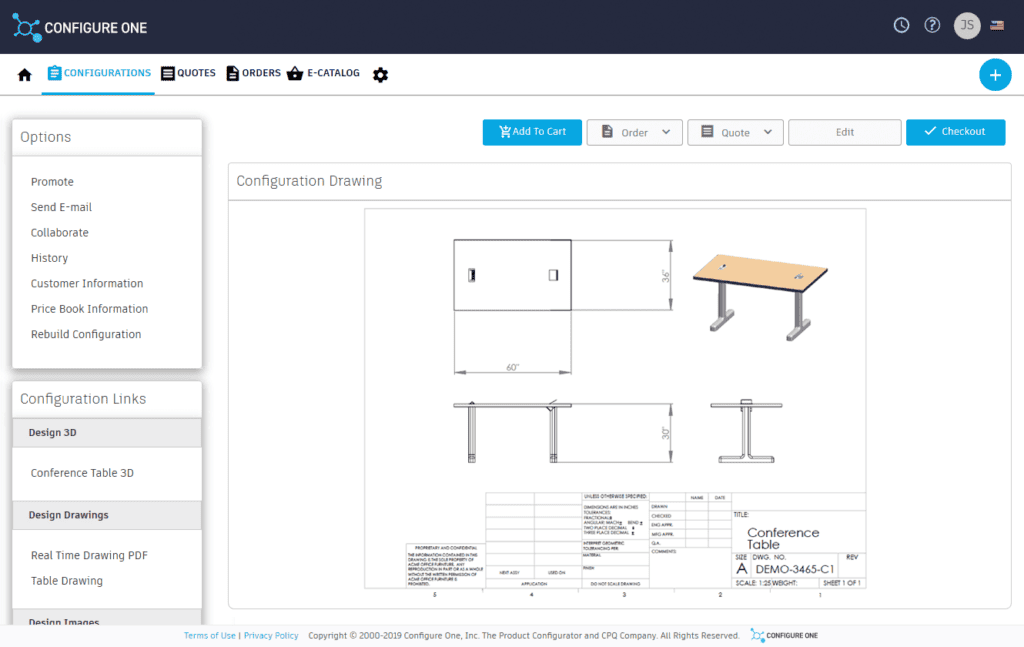Click the DEMO-3465-C1 drawing number
This screenshot has height=647, width=1024.
click(795, 569)
